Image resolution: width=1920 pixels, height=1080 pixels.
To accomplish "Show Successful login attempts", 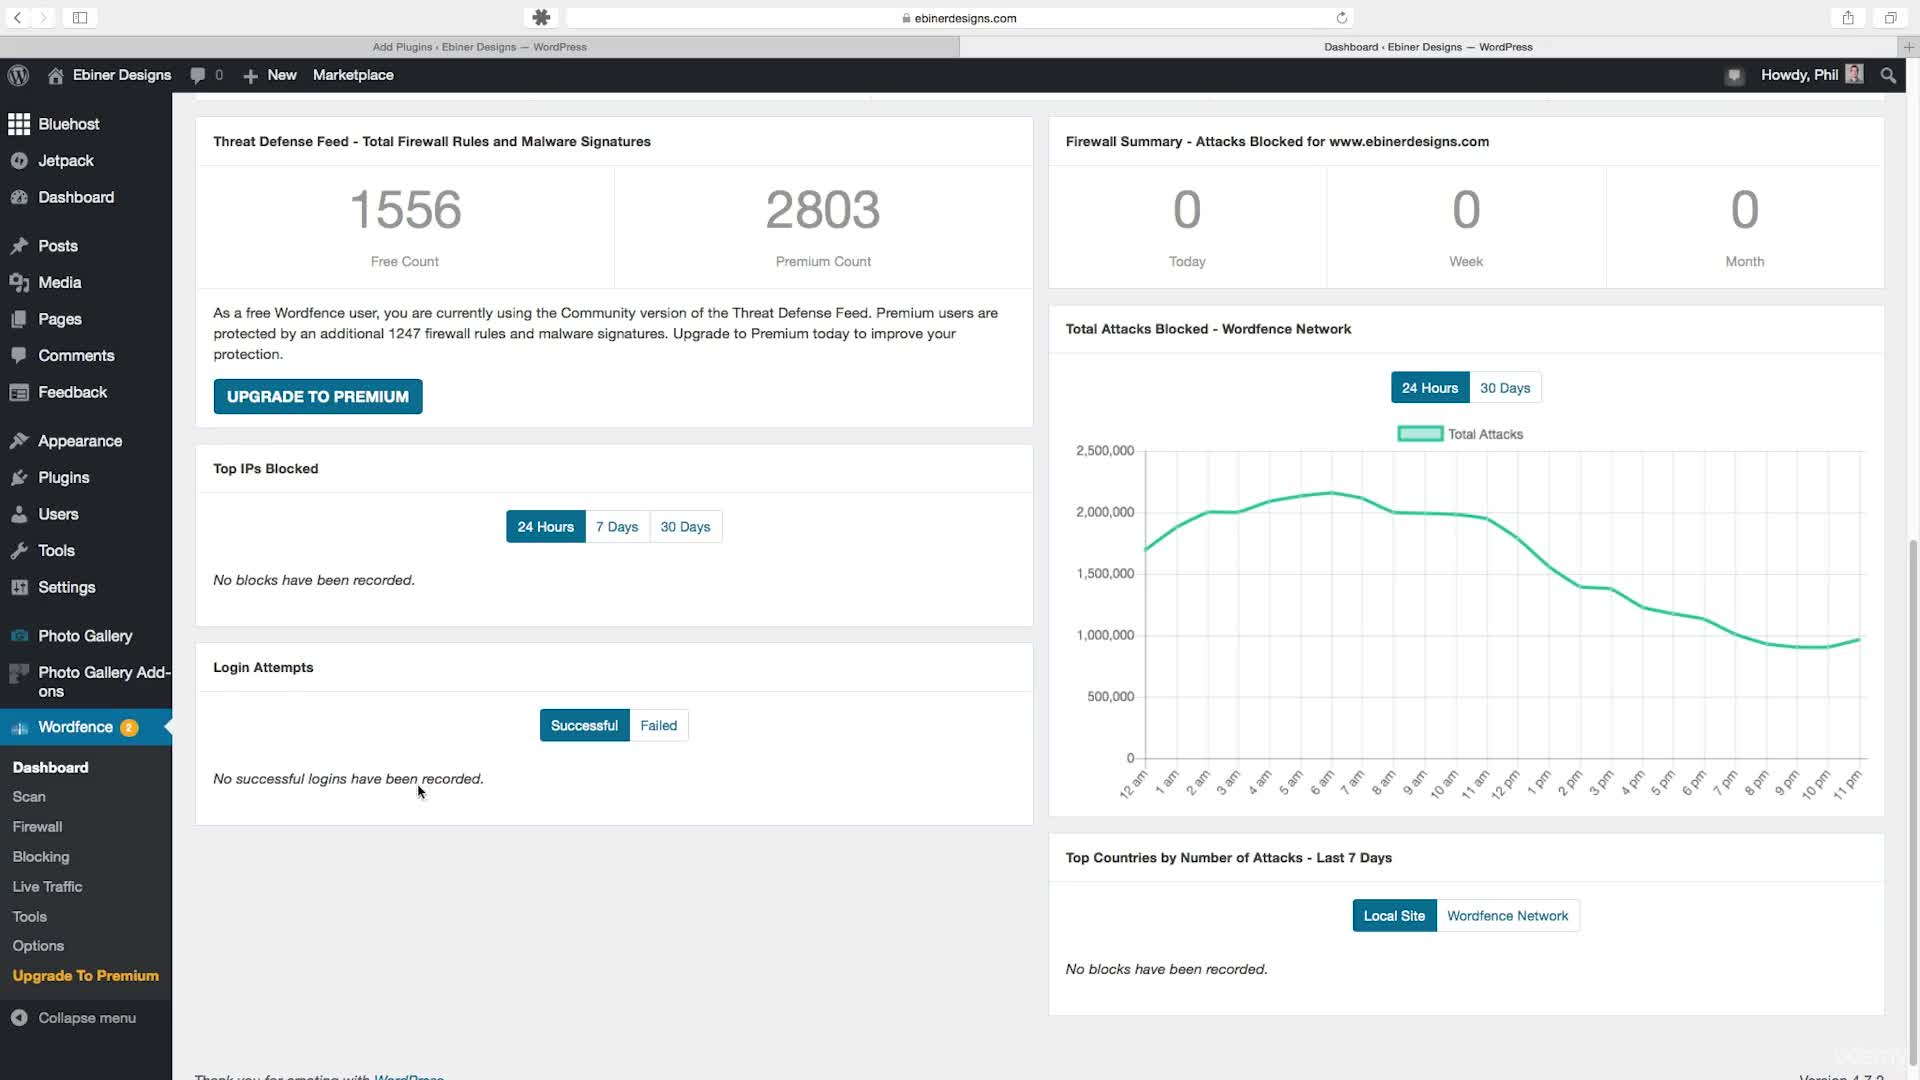I will click(584, 726).
